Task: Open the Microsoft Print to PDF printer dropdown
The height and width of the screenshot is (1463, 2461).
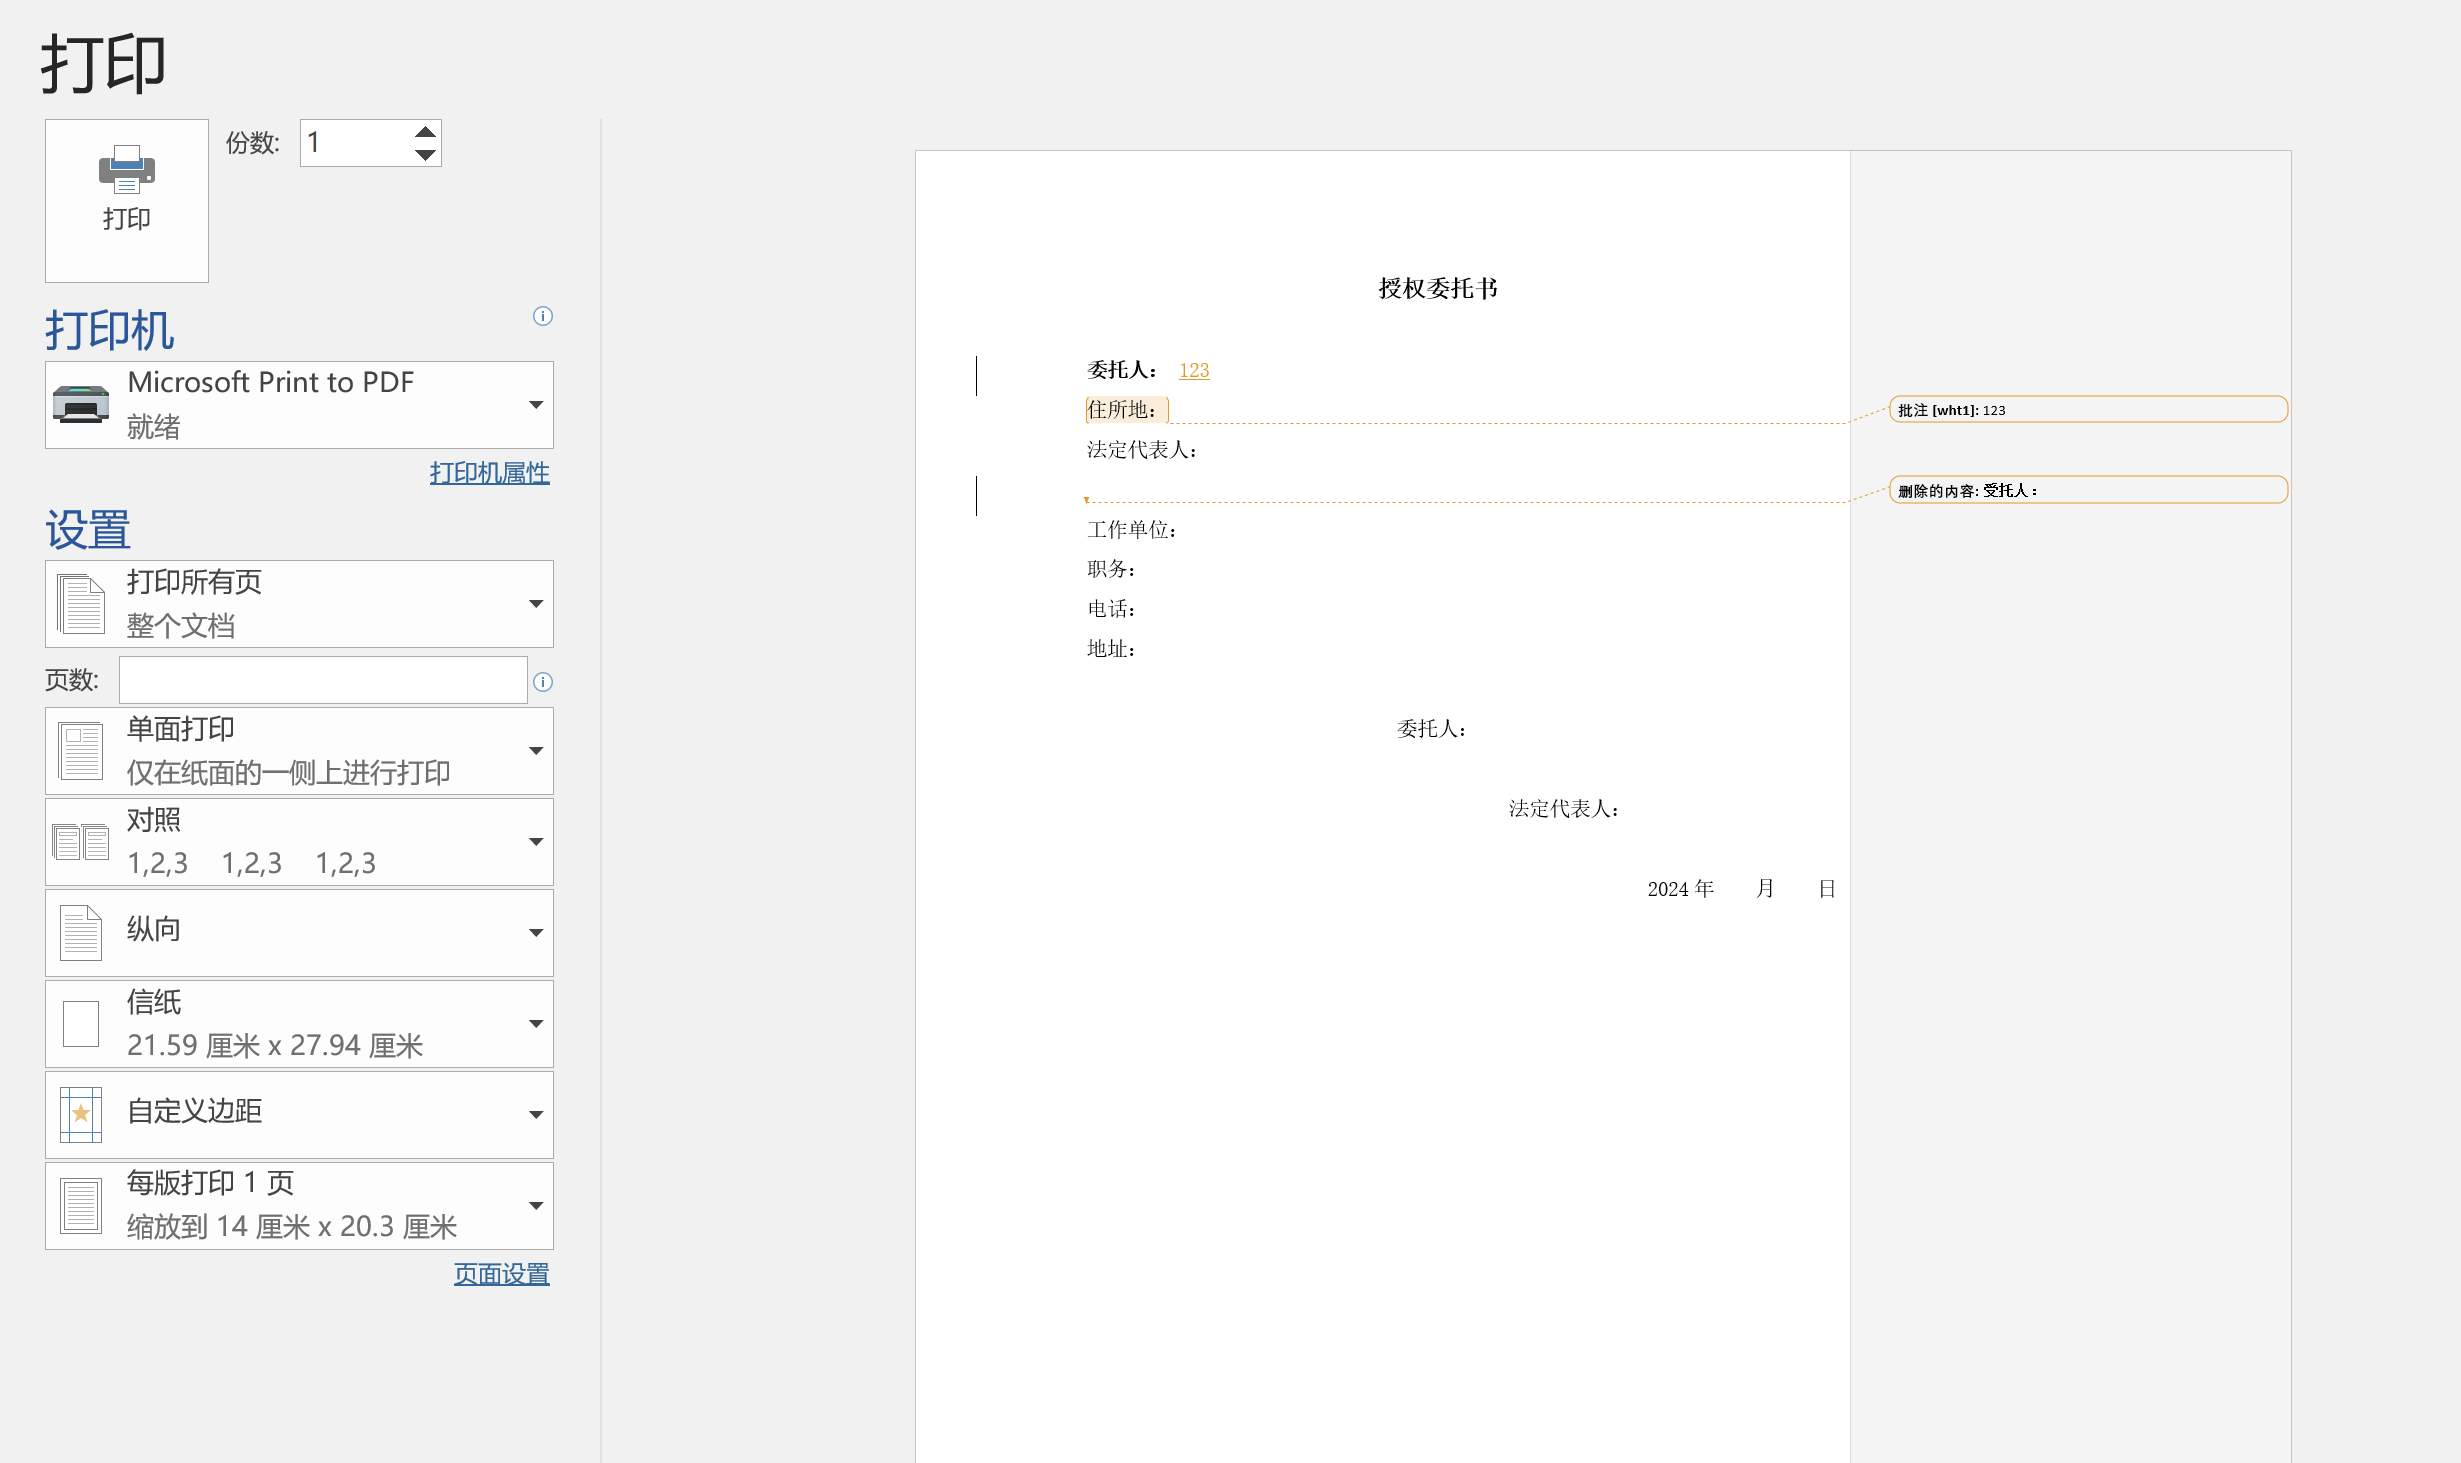Action: (x=299, y=405)
